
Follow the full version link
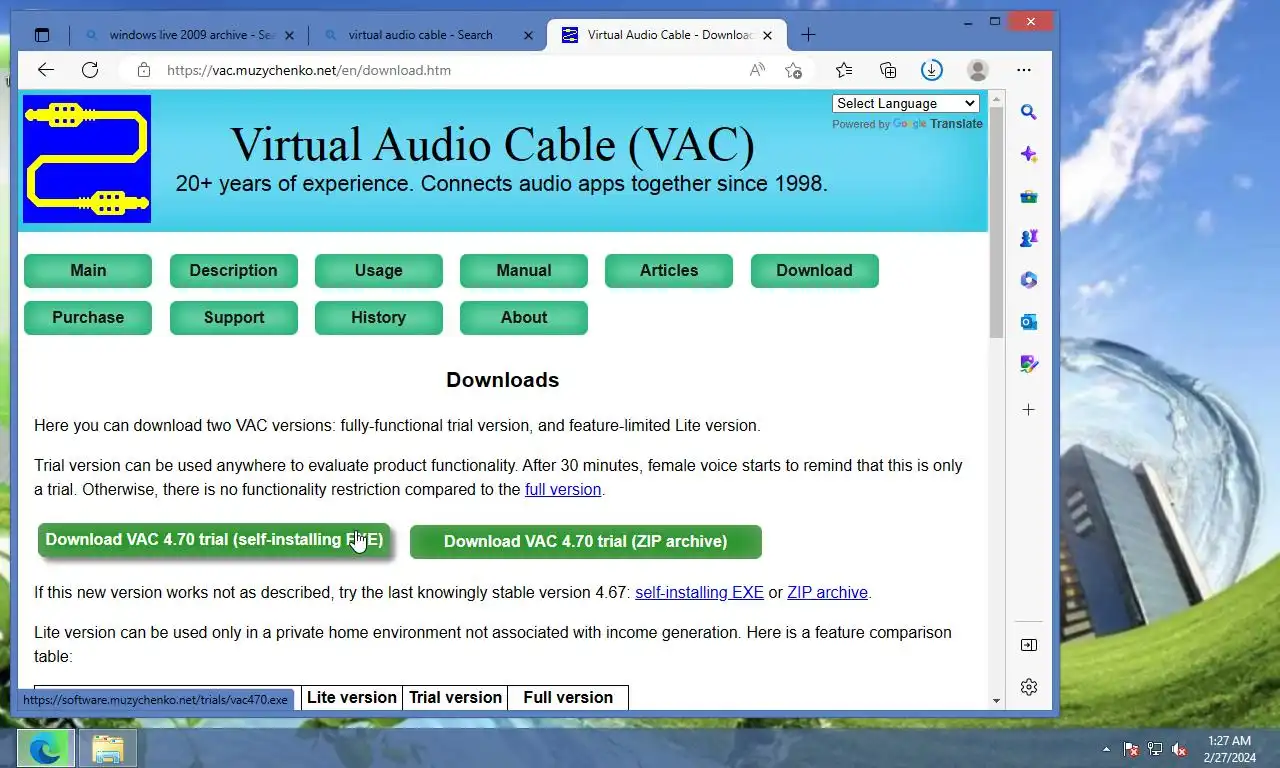pyautogui.click(x=563, y=489)
